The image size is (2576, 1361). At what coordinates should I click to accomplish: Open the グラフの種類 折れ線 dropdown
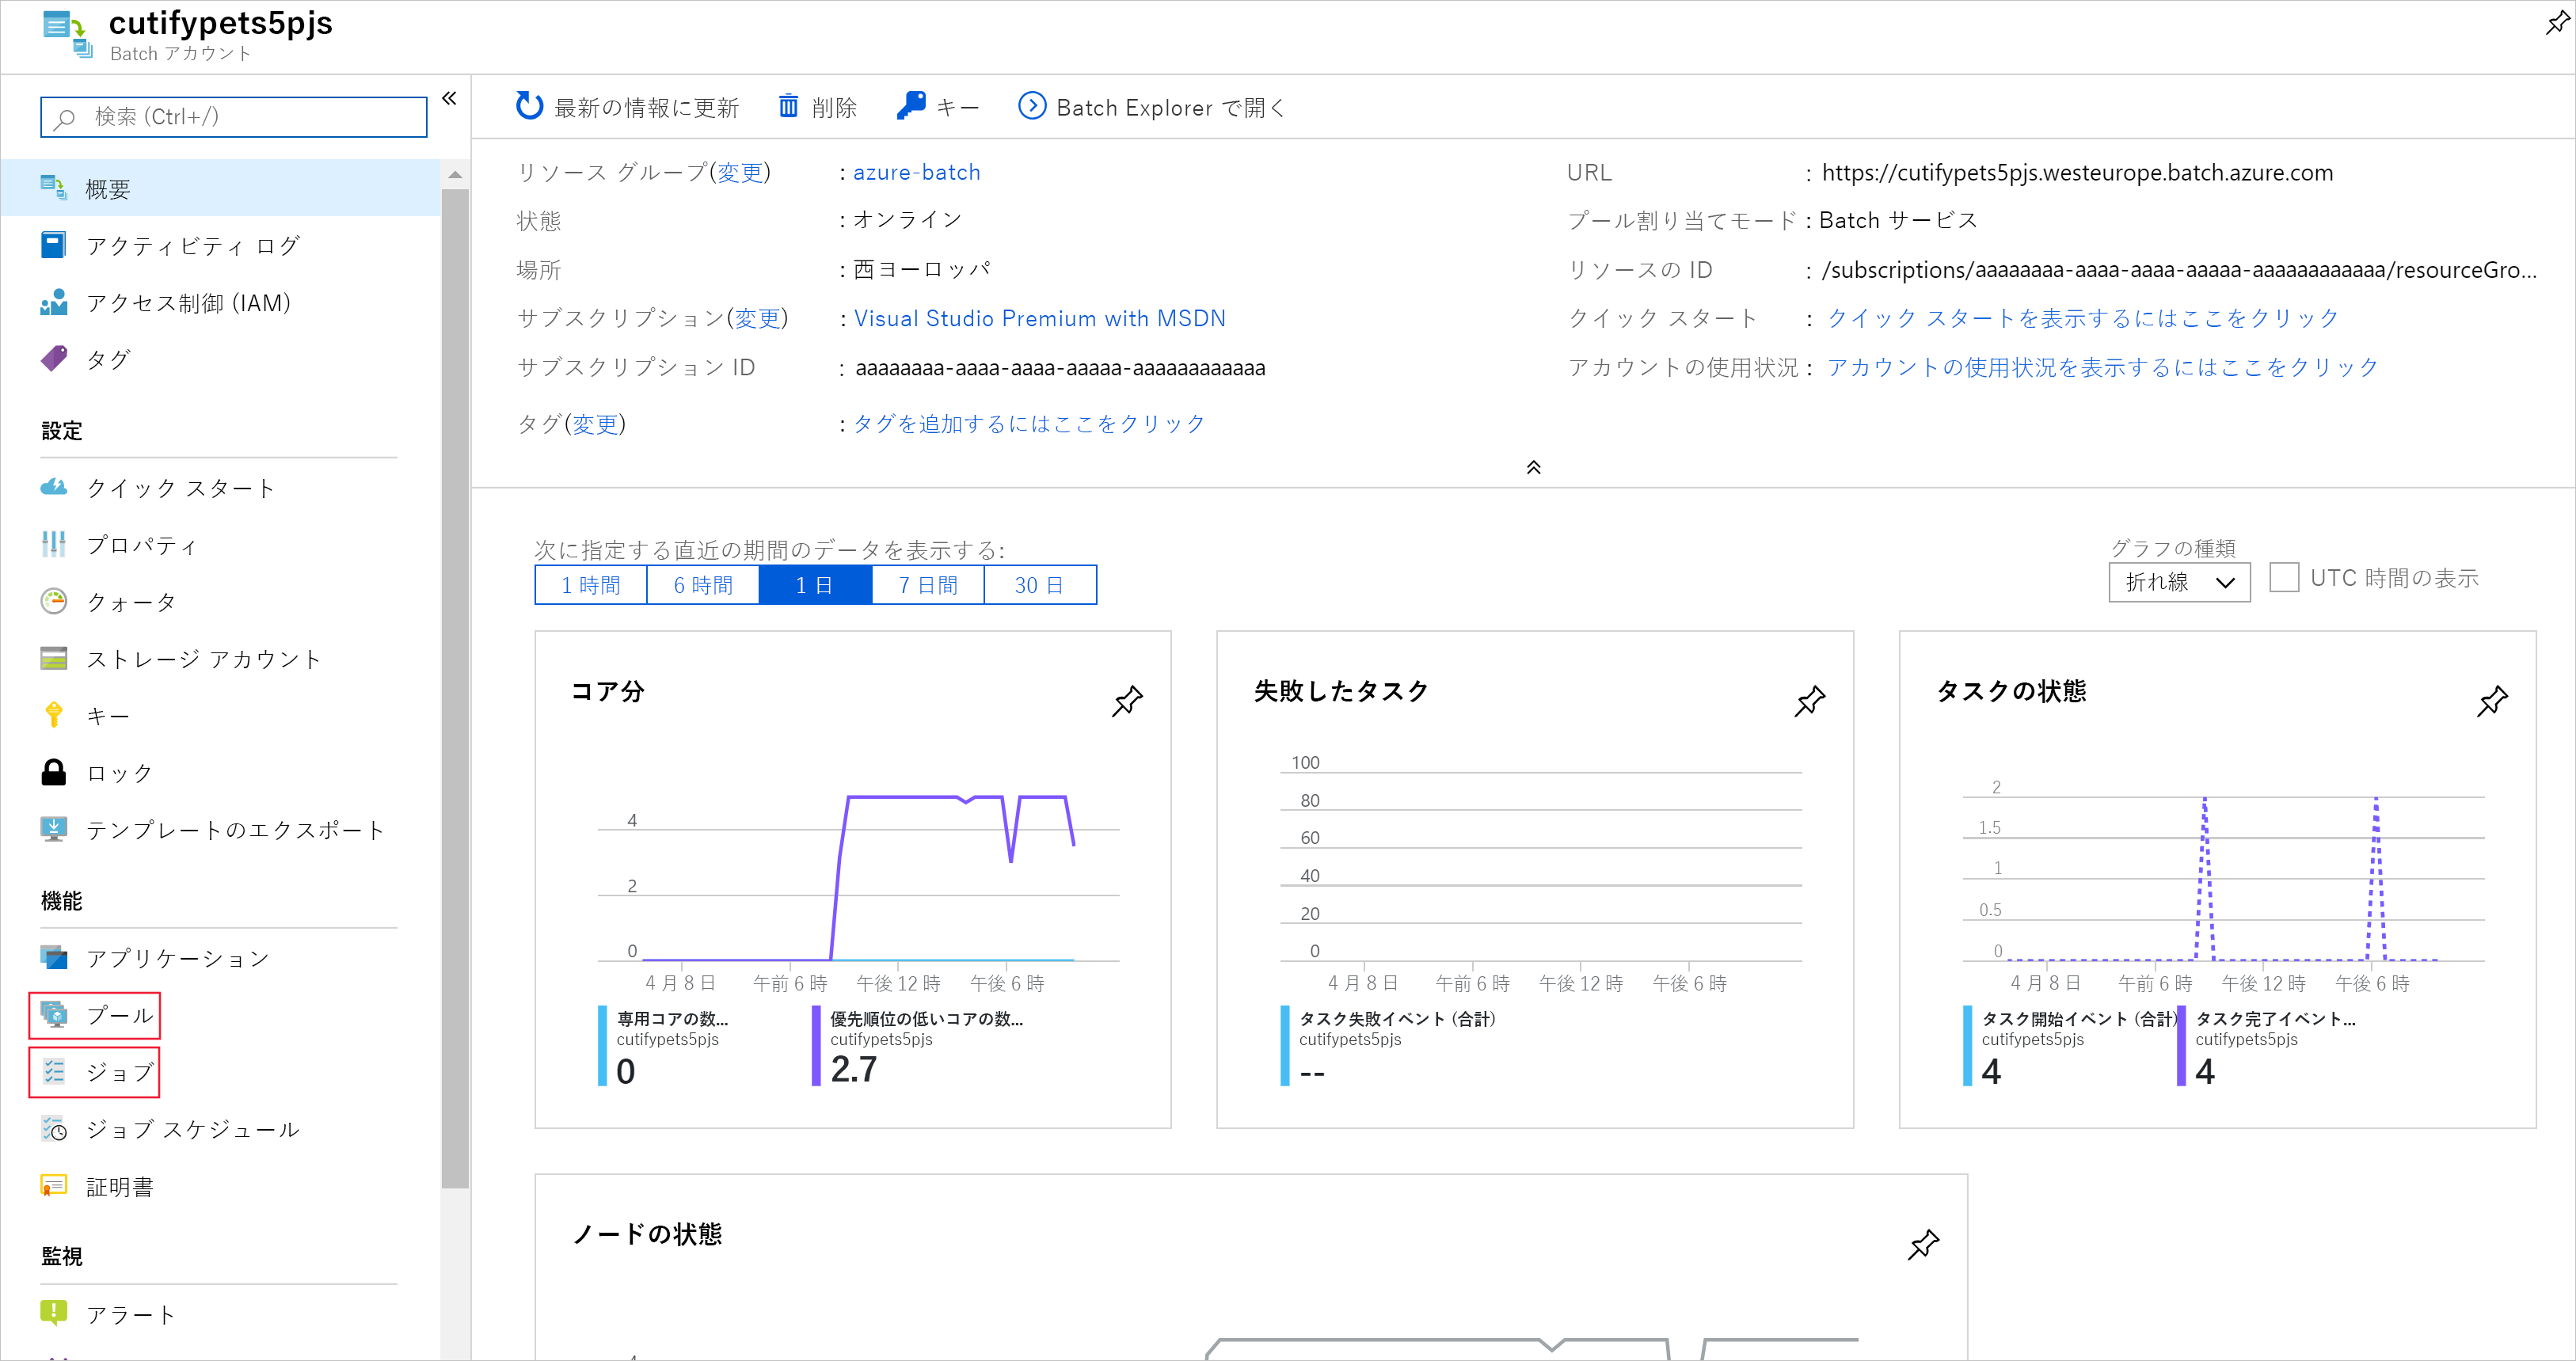[x=2179, y=582]
